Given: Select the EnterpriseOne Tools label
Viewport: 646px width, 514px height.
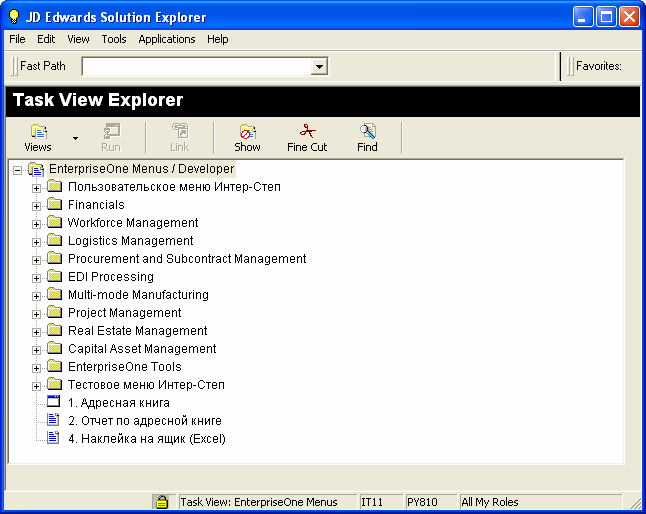Looking at the screenshot, I should (x=125, y=367).
